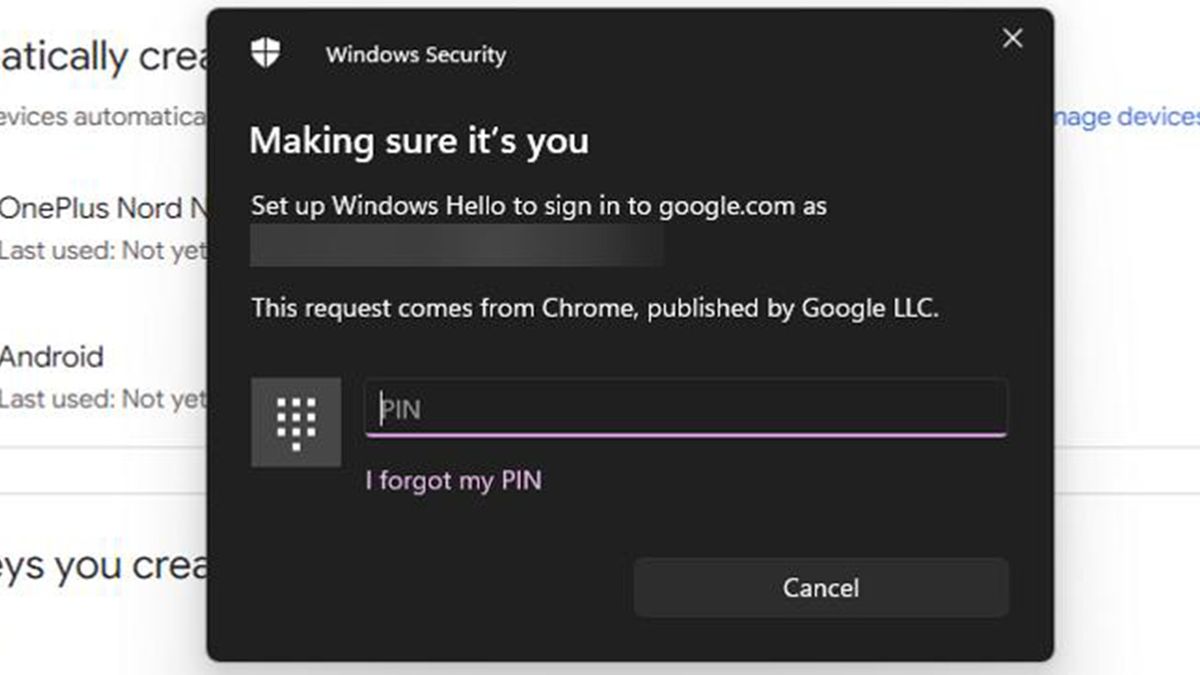Select the Android device entry
Screen dimensions: 1200x675
[x=50, y=356]
